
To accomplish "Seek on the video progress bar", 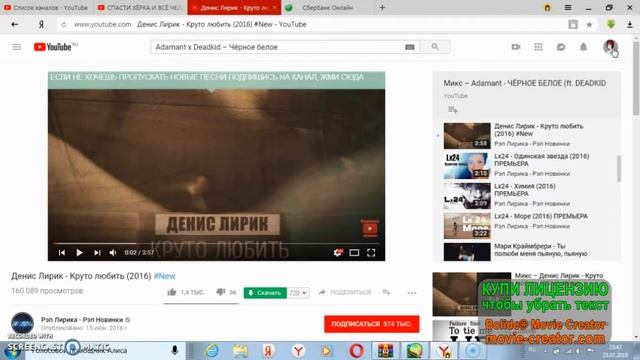I will coord(216,243).
